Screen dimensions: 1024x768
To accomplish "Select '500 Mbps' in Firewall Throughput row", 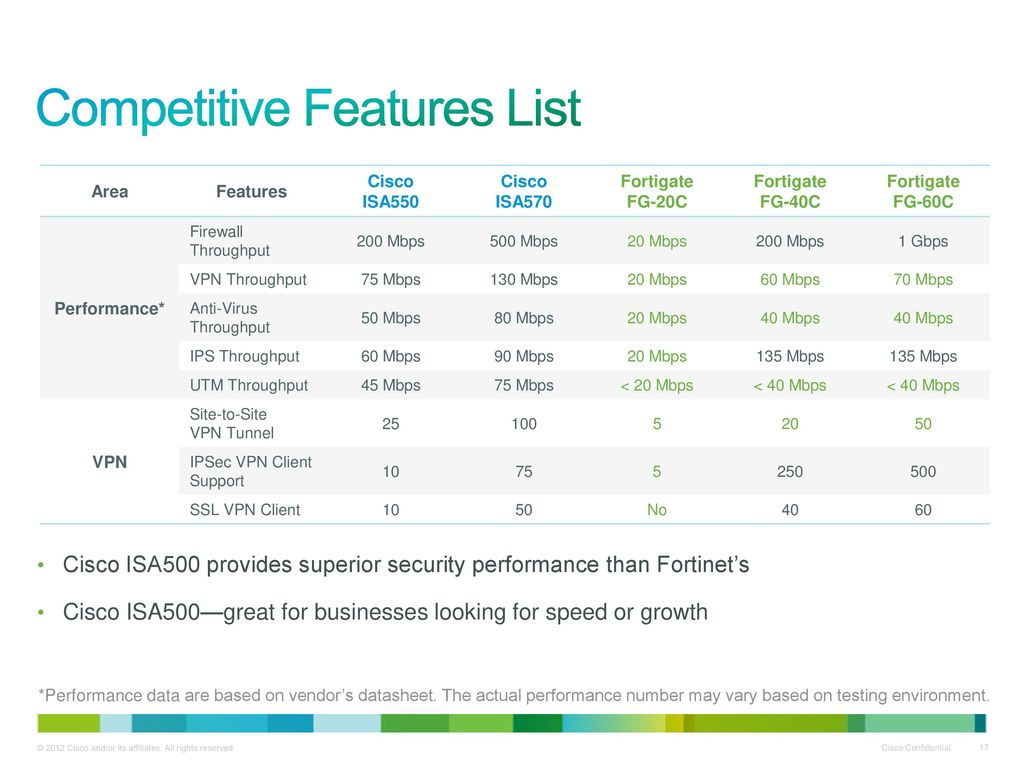I will click(524, 241).
